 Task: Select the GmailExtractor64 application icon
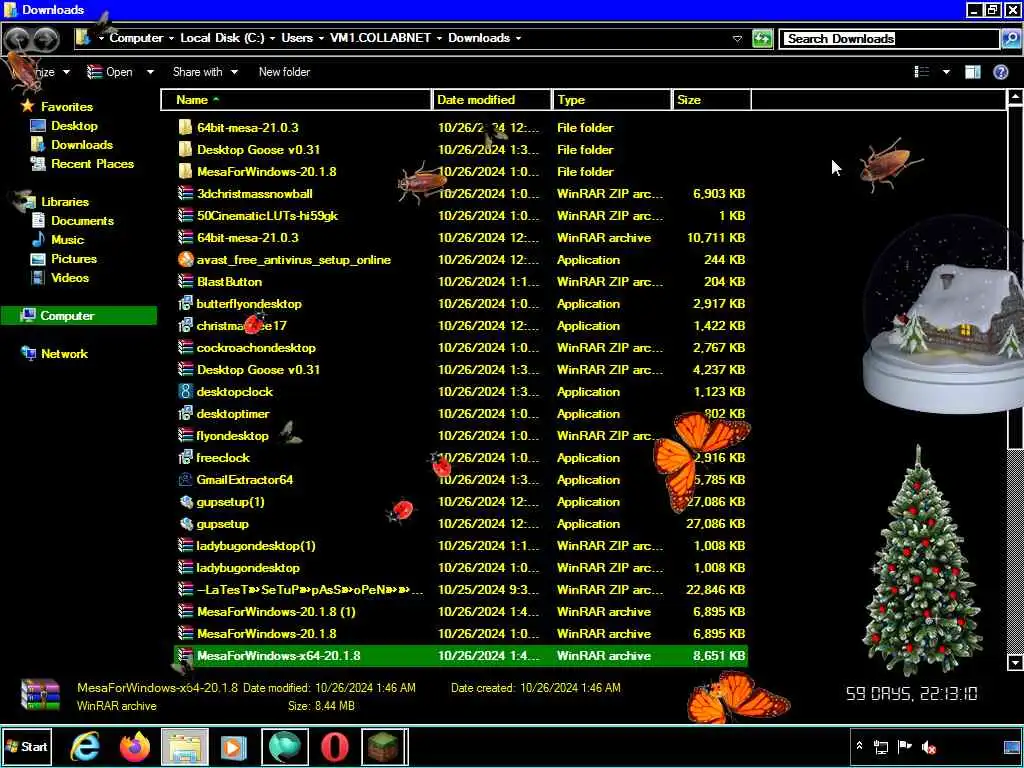tap(185, 479)
